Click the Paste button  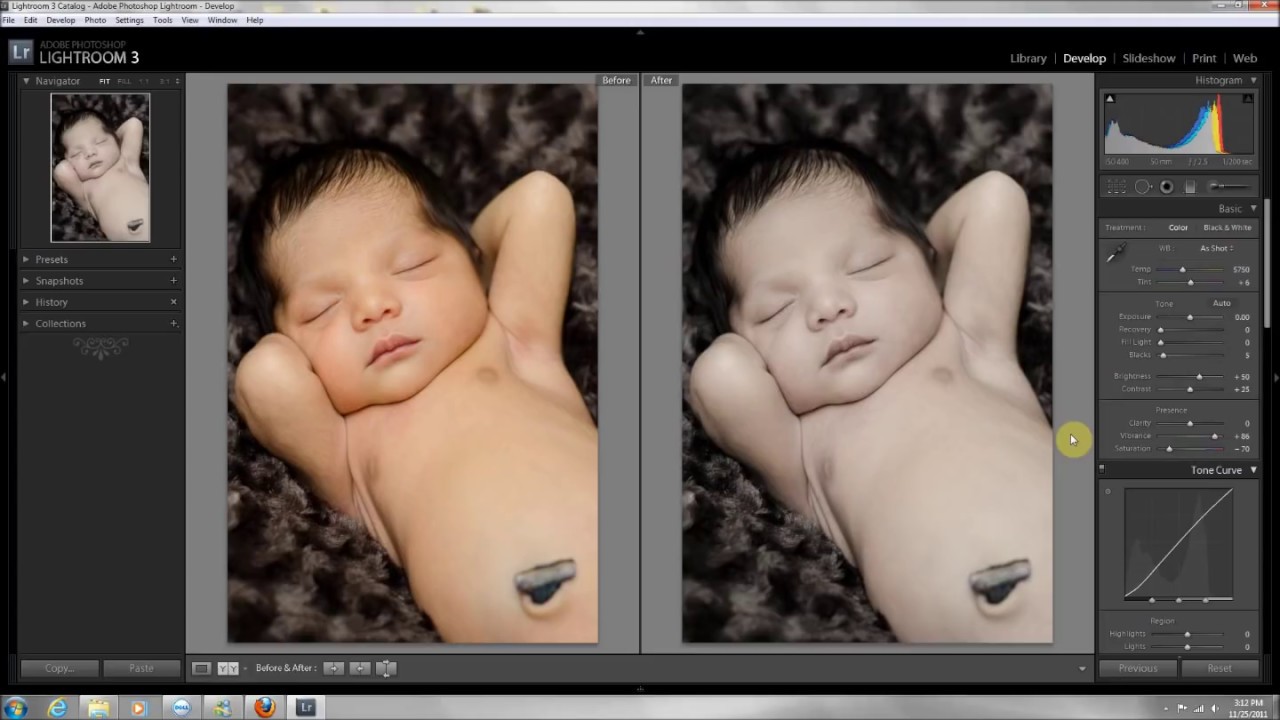[x=141, y=668]
